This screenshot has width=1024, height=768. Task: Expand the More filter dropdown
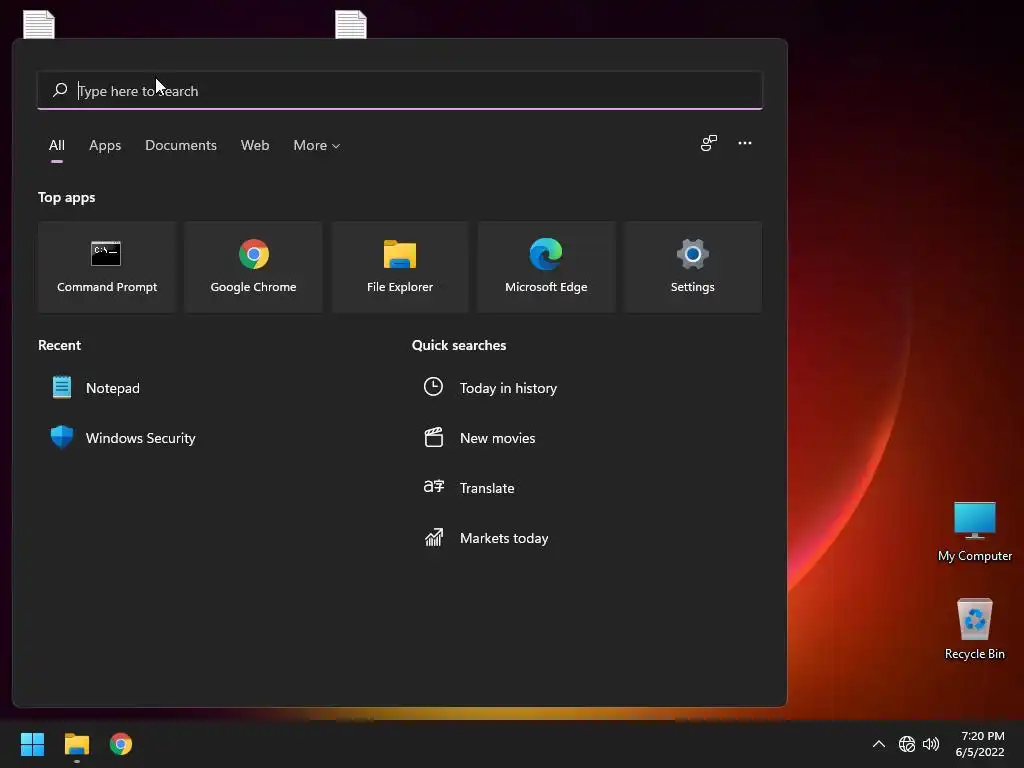point(317,145)
